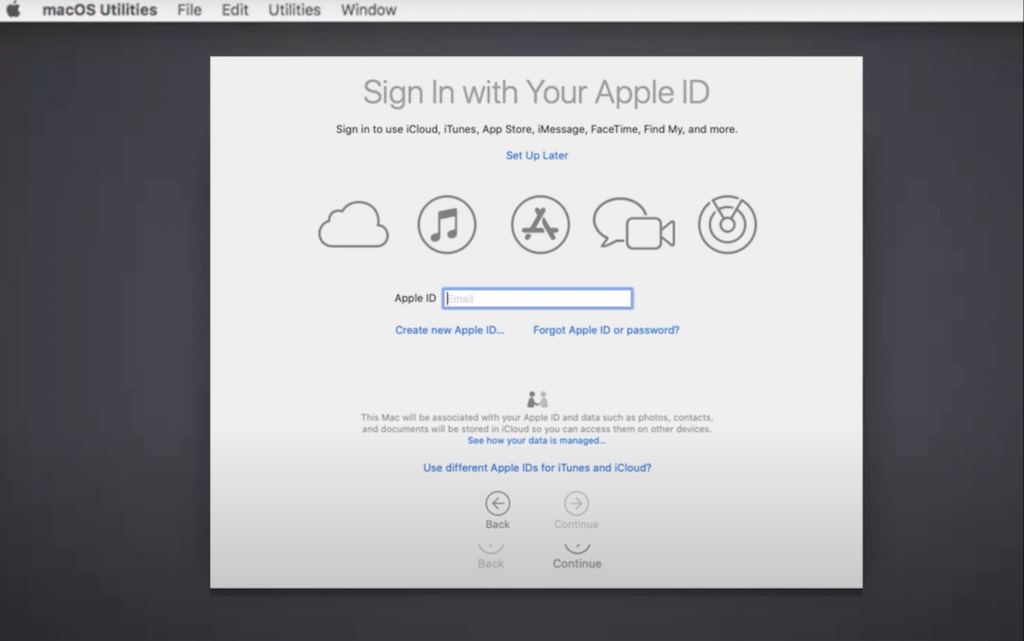
Task: Click the iCloud cloud icon
Action: [x=353, y=225]
